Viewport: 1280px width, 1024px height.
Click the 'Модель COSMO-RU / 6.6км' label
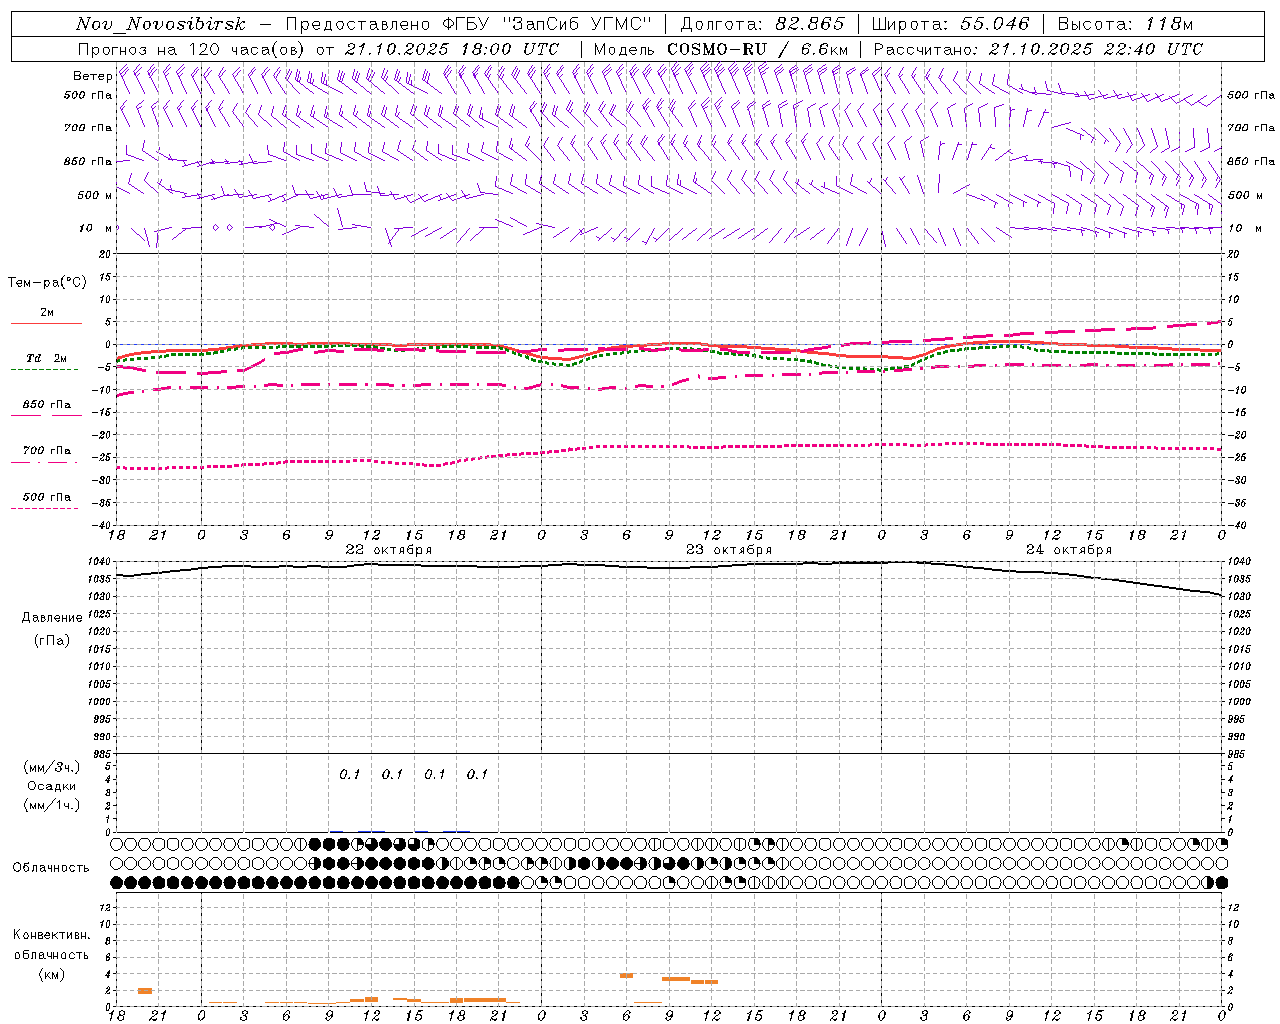tap(720, 49)
